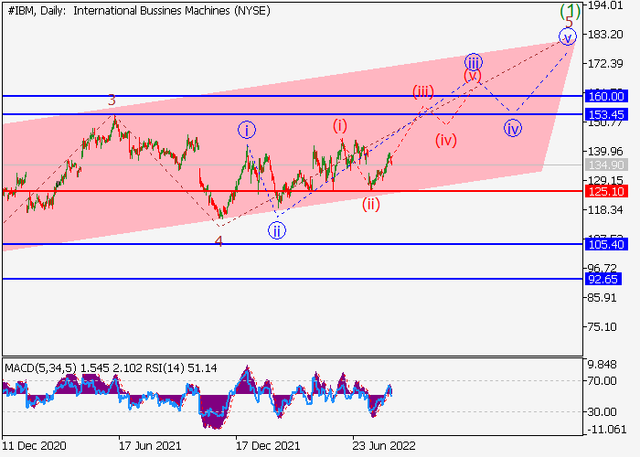Select the red (iv) wave label
The height and width of the screenshot is (457, 640).
point(446,139)
